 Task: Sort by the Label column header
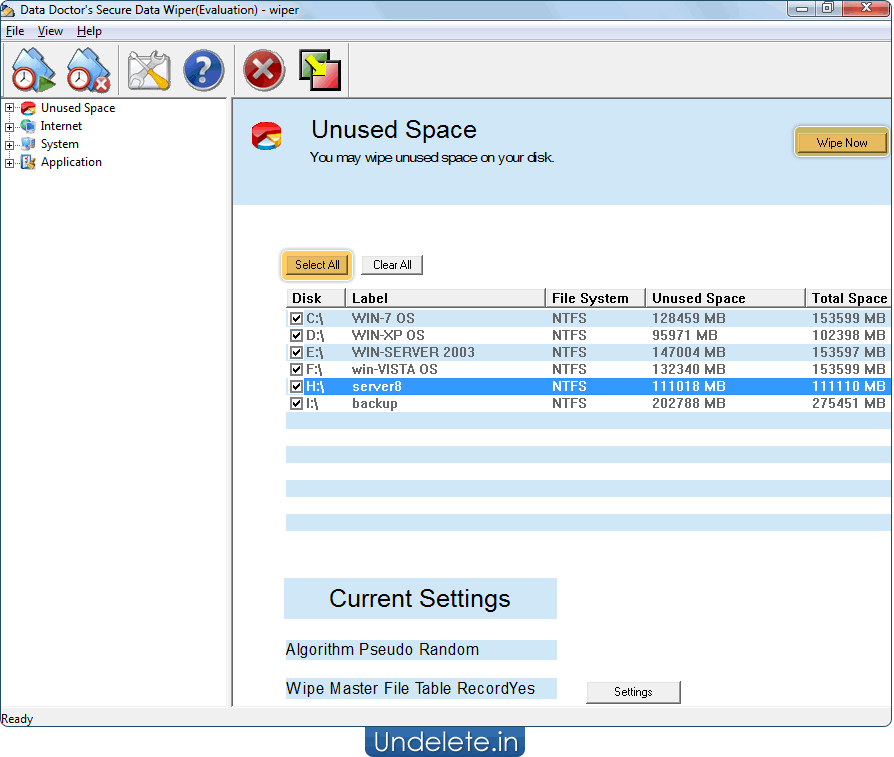pos(445,298)
